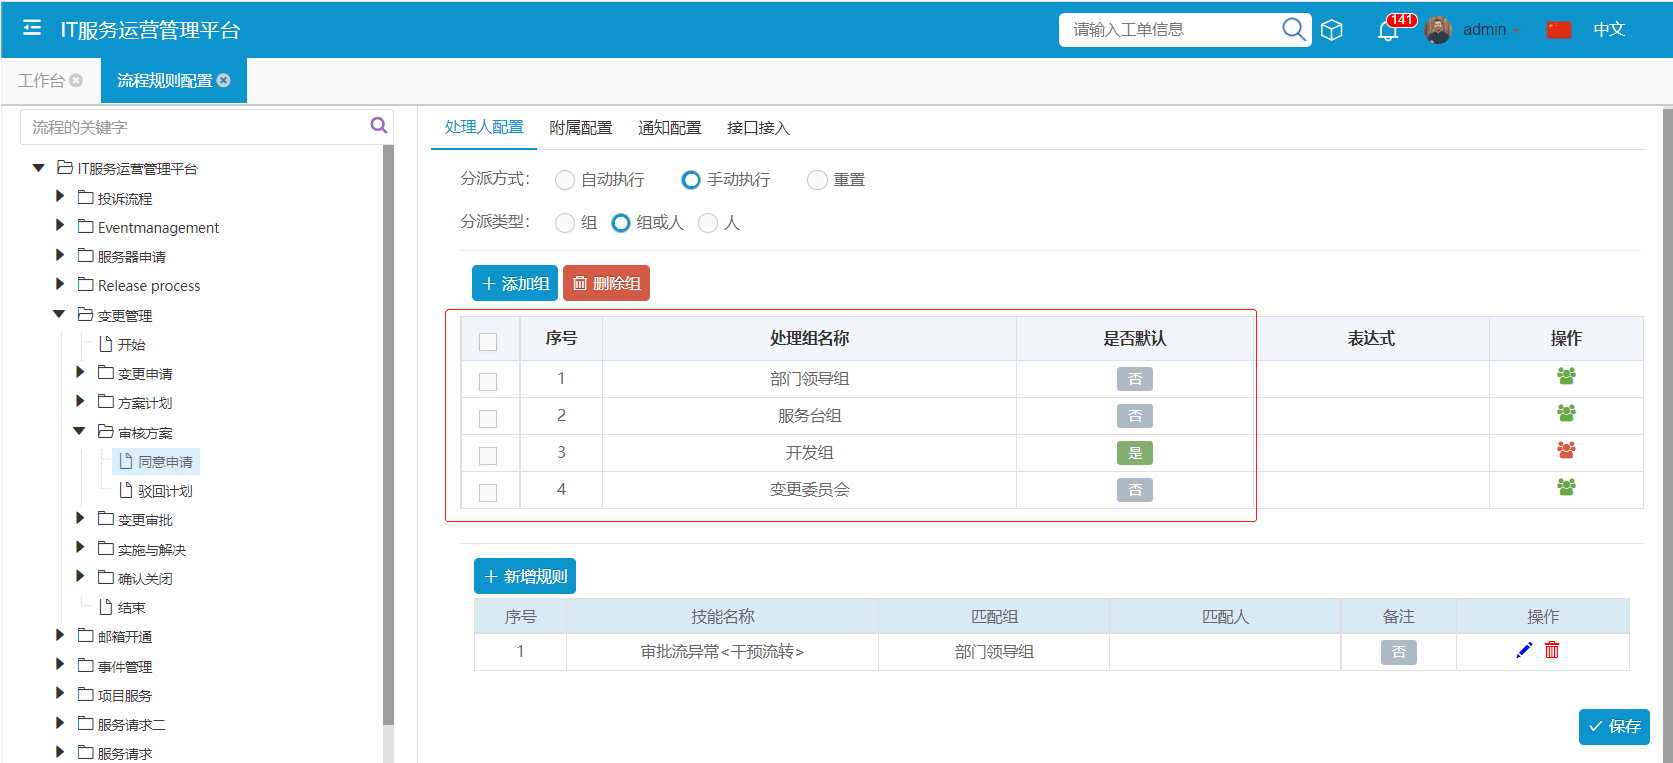Click the 保存 button
The height and width of the screenshot is (763, 1673).
tap(1614, 726)
